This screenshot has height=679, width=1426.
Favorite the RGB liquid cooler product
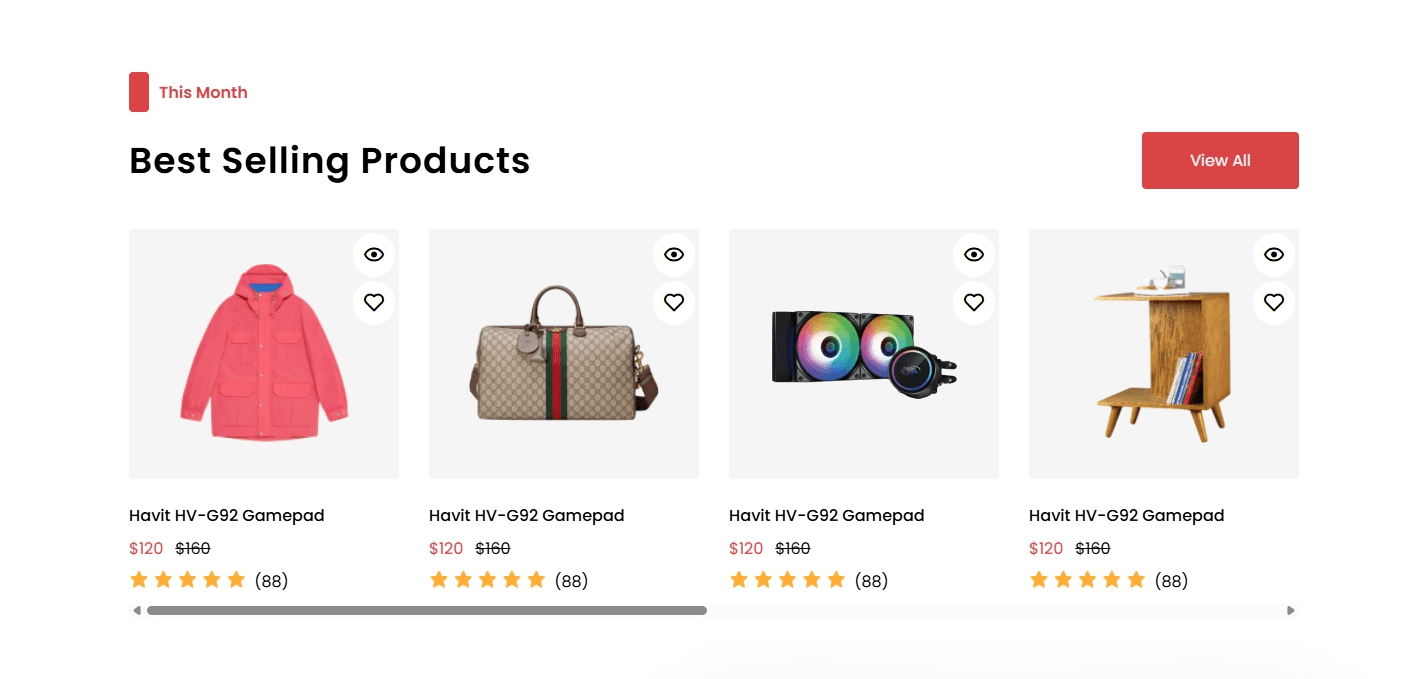974,302
